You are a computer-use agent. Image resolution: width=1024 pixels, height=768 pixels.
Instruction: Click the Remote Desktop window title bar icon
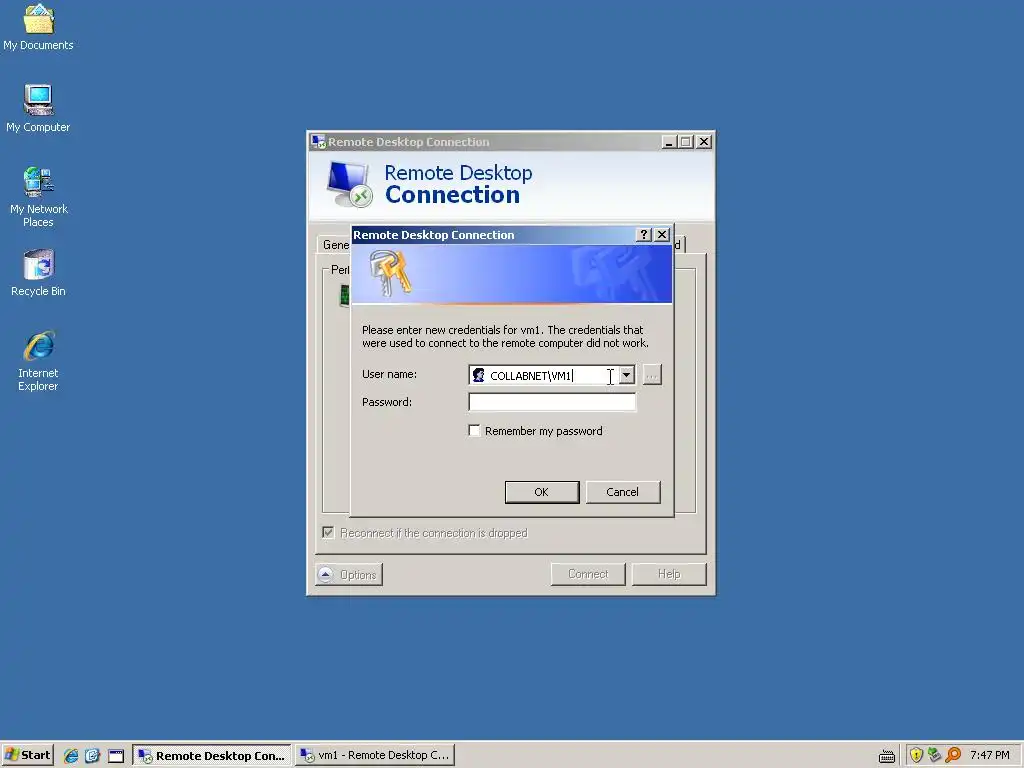pyautogui.click(x=318, y=142)
